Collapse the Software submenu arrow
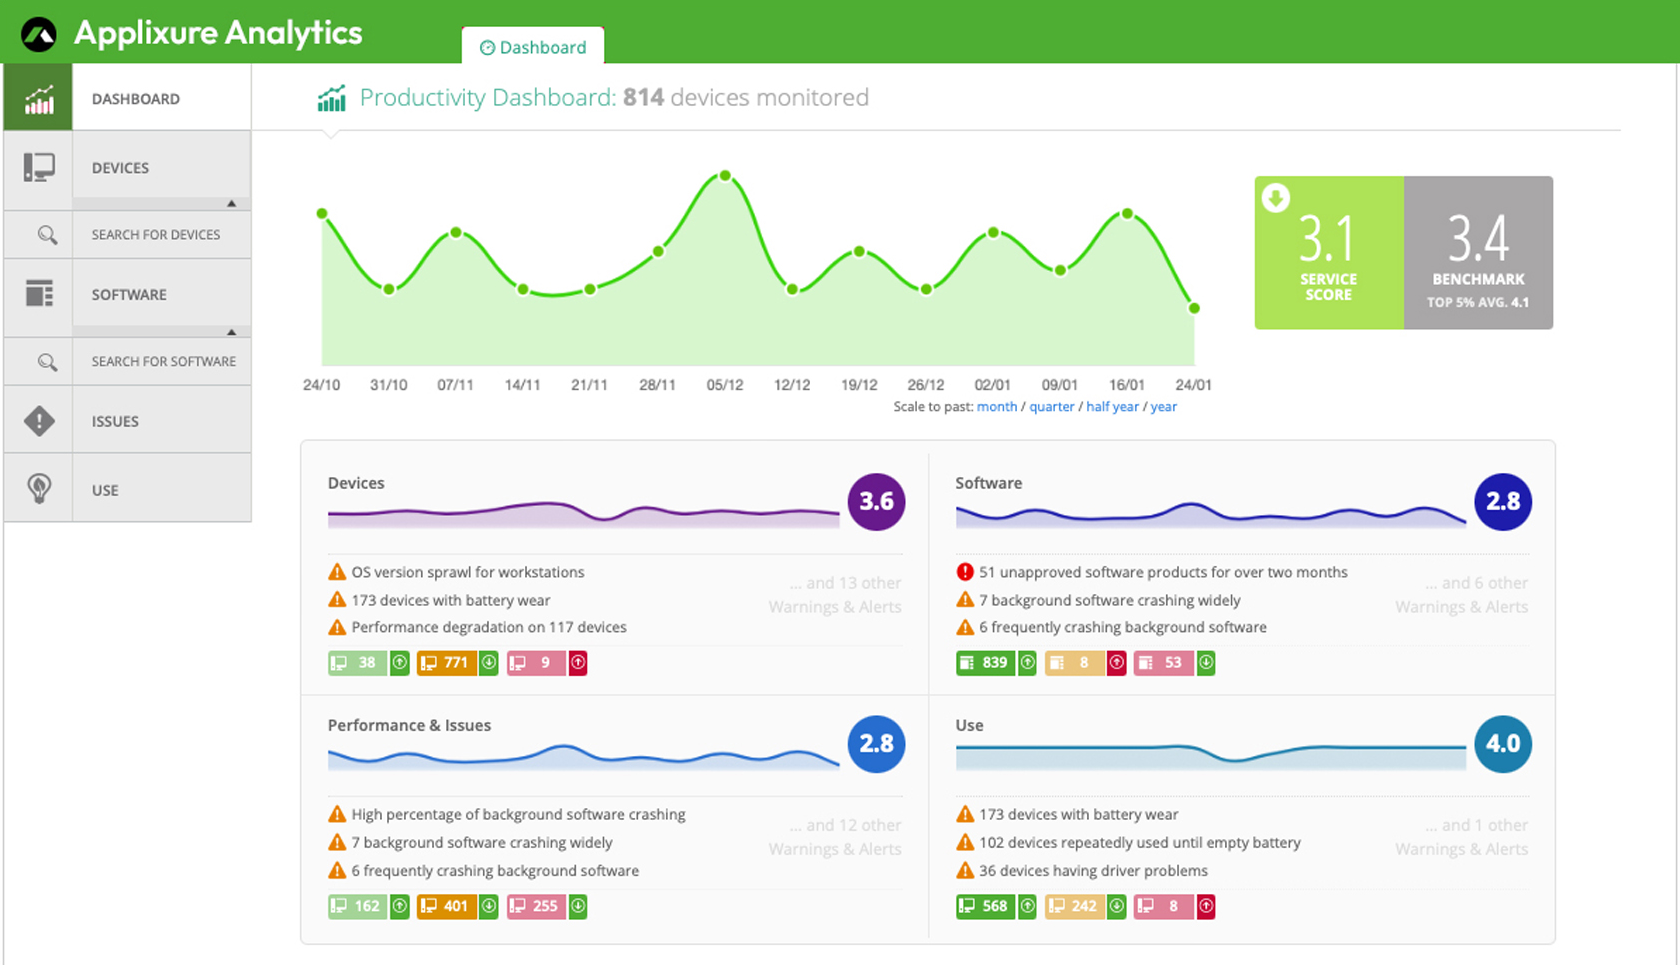Image resolution: width=1680 pixels, height=965 pixels. coord(231,331)
